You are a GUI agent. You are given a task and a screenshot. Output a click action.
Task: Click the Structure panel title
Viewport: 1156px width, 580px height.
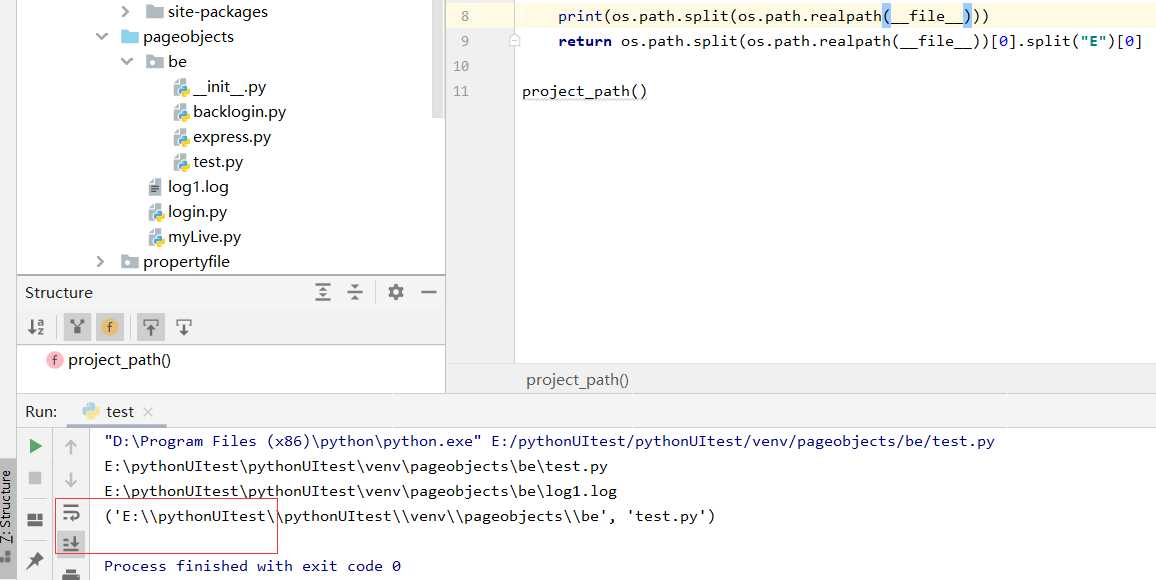pos(59,293)
